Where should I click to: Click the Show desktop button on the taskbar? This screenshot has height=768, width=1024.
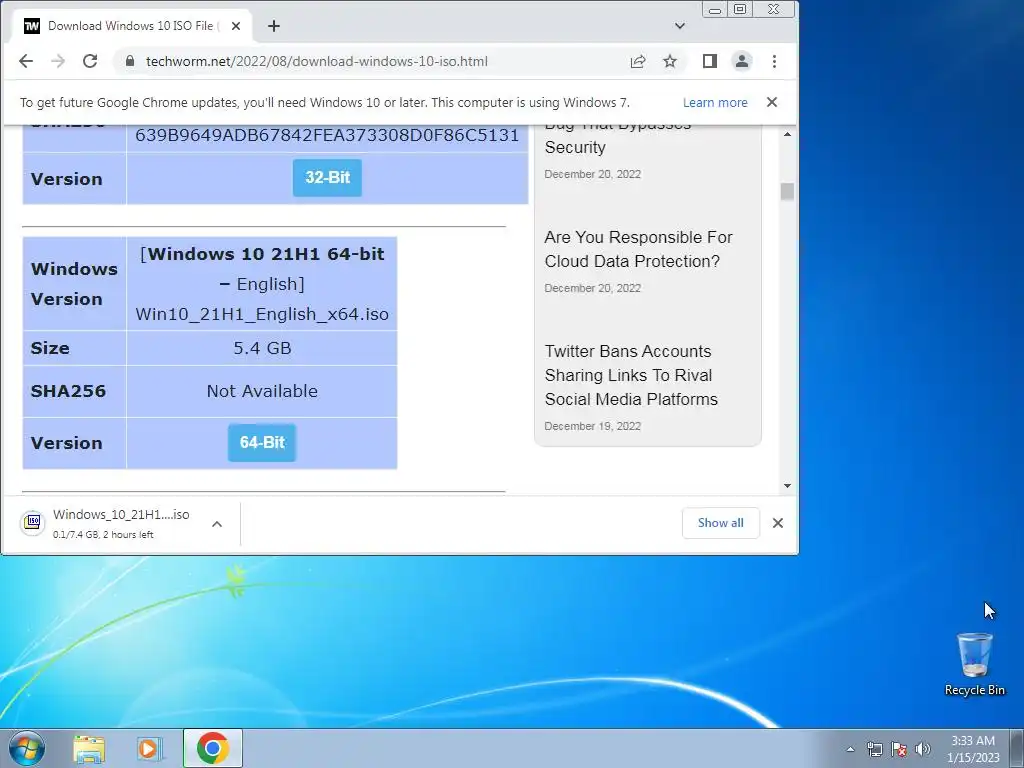[x=1017, y=748]
